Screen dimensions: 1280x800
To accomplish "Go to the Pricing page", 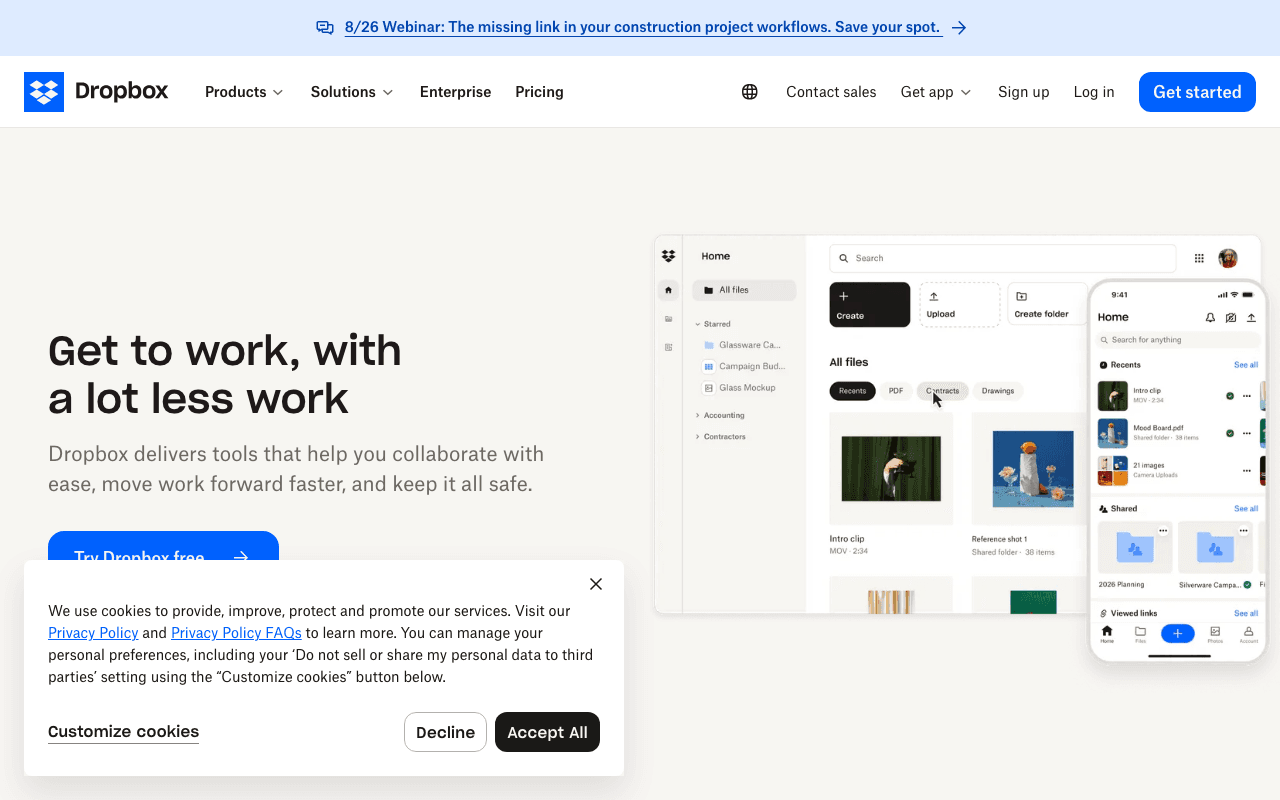I will 539,92.
